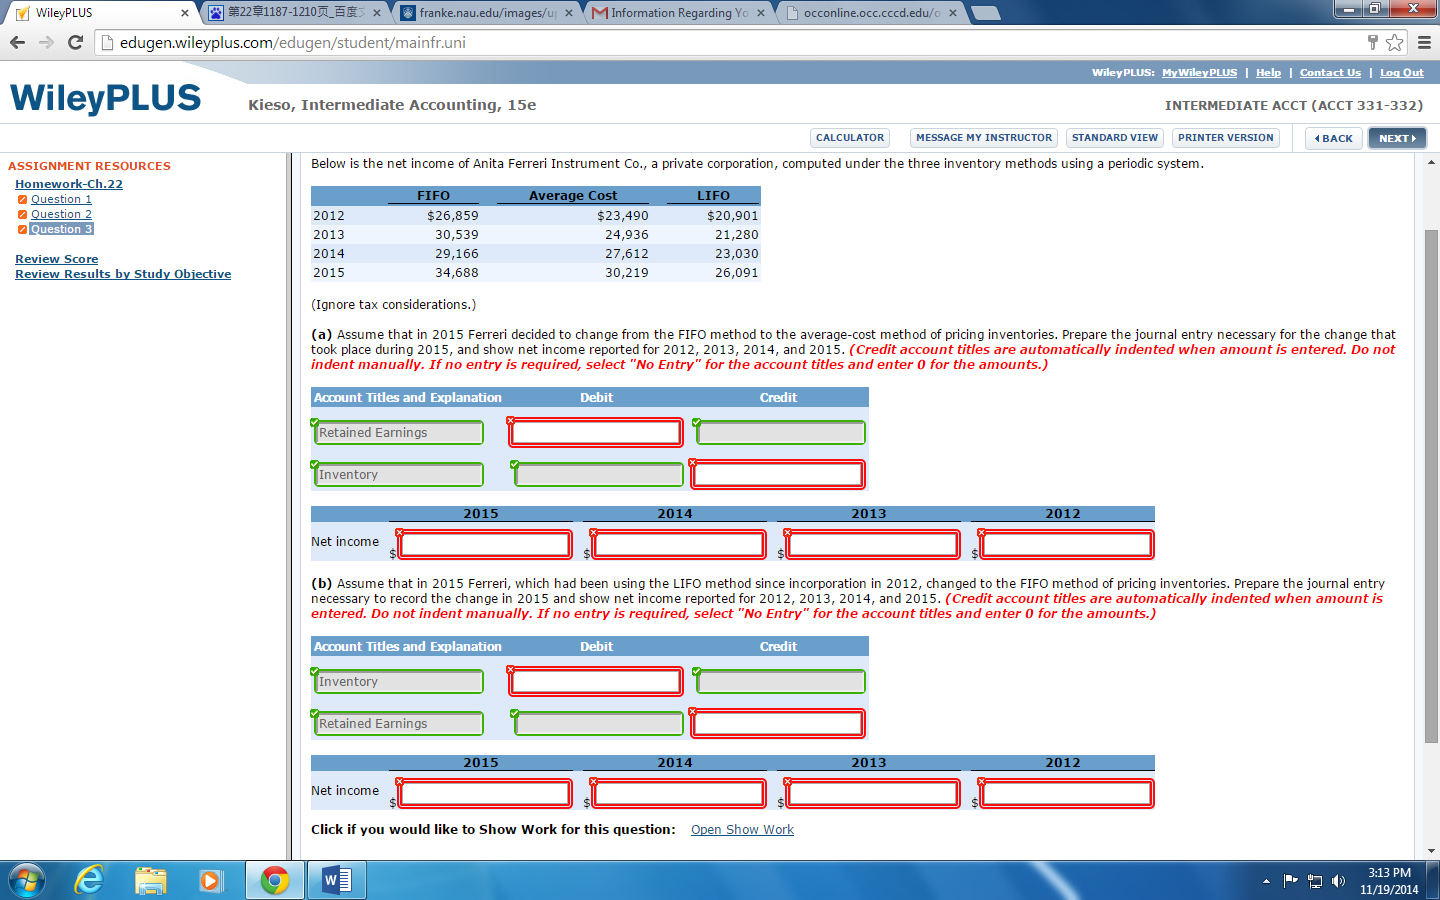The image size is (1440, 900).
Task: Click the browser forward arrow
Action: [x=46, y=42]
